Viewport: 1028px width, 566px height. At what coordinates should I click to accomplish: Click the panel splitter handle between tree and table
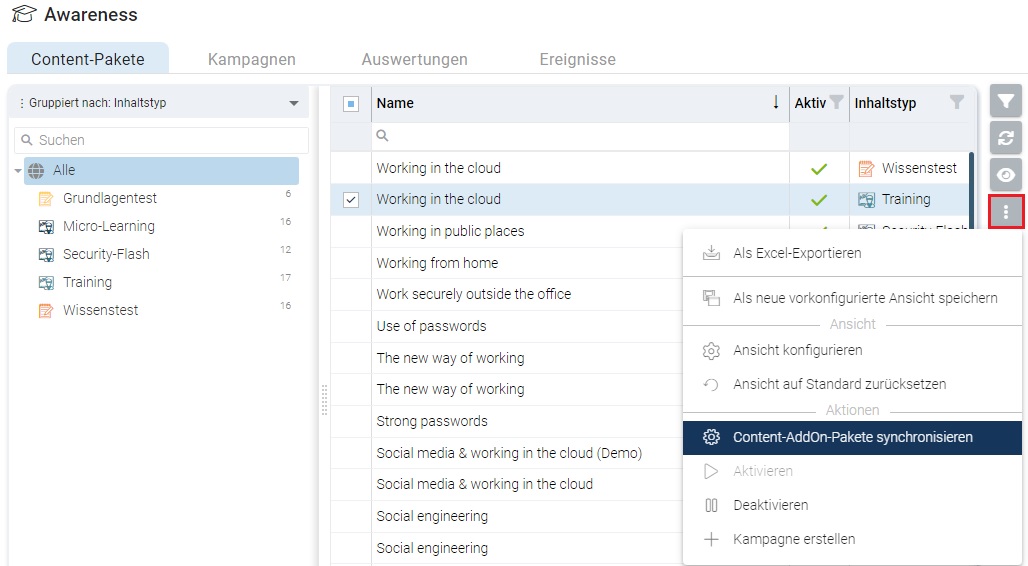point(324,398)
